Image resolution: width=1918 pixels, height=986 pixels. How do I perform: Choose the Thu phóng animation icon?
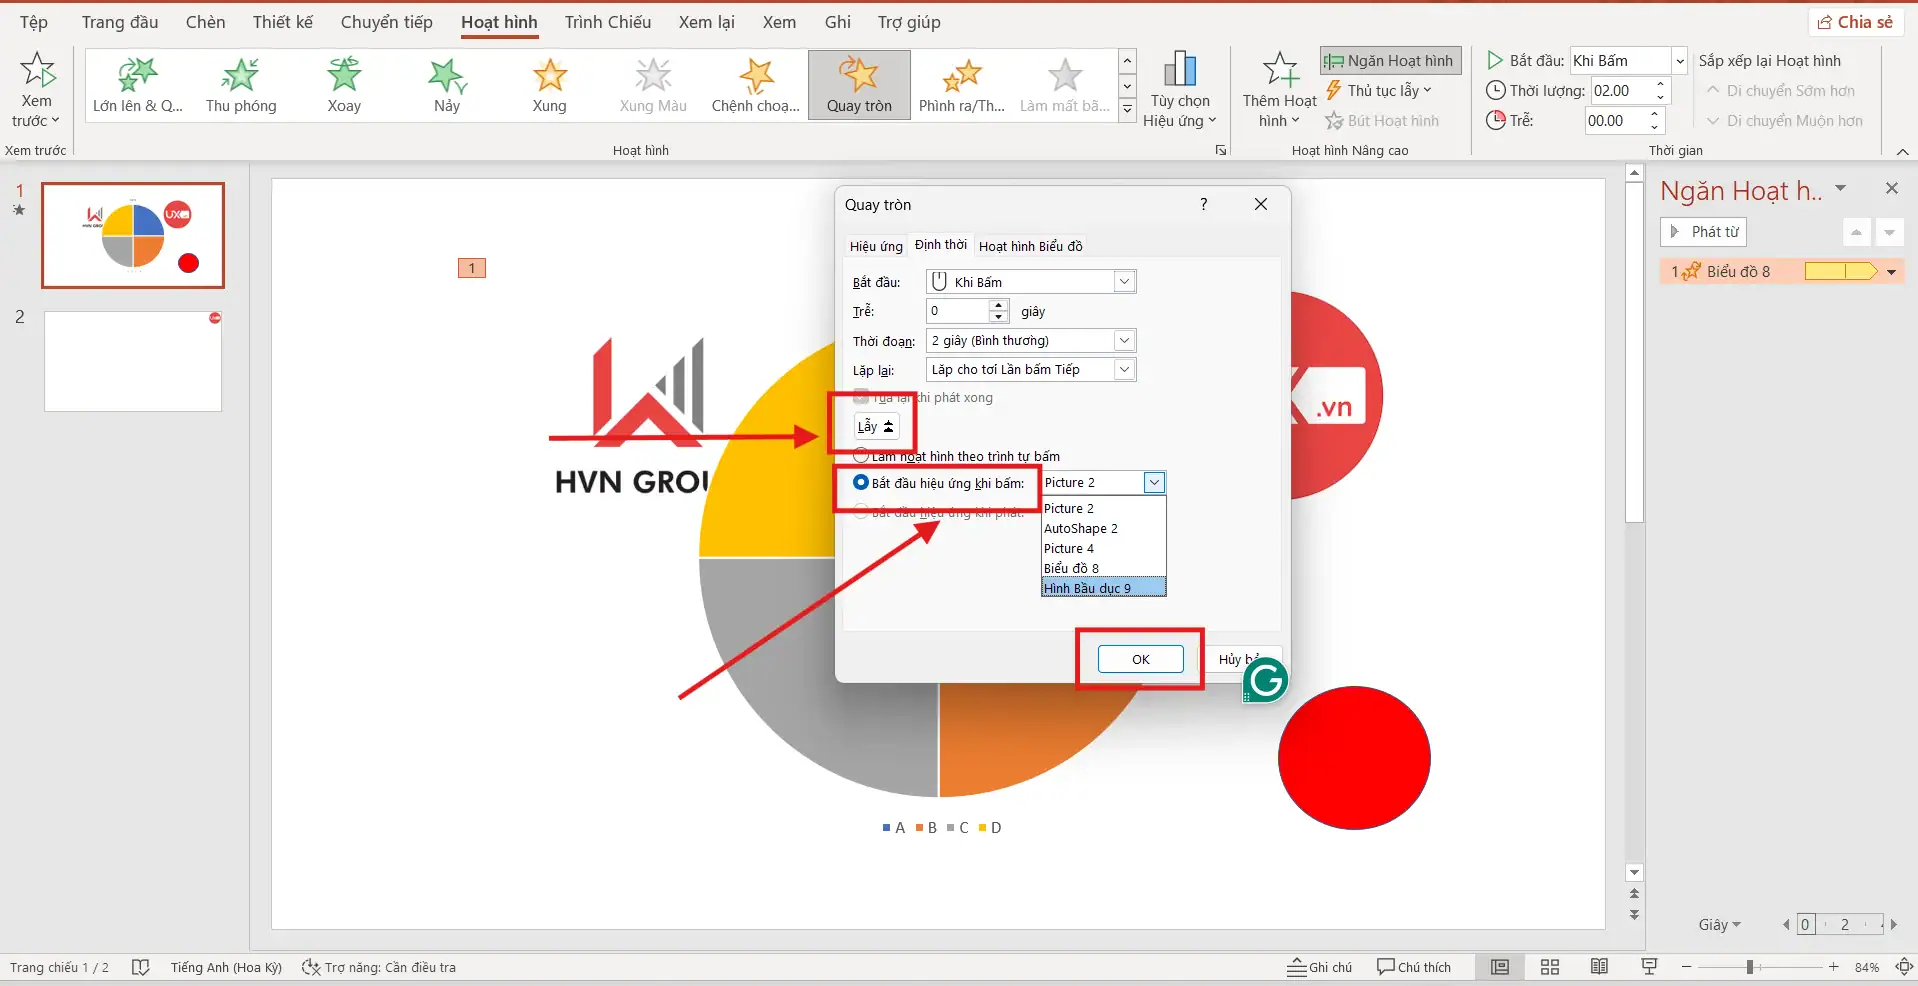(241, 85)
